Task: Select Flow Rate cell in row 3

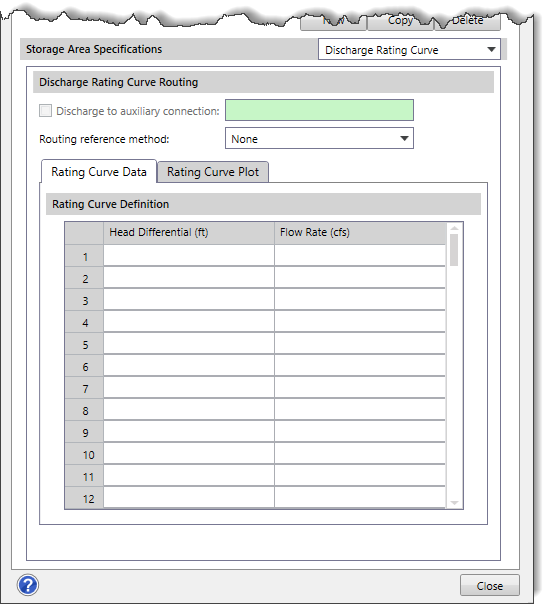Action: [360, 299]
